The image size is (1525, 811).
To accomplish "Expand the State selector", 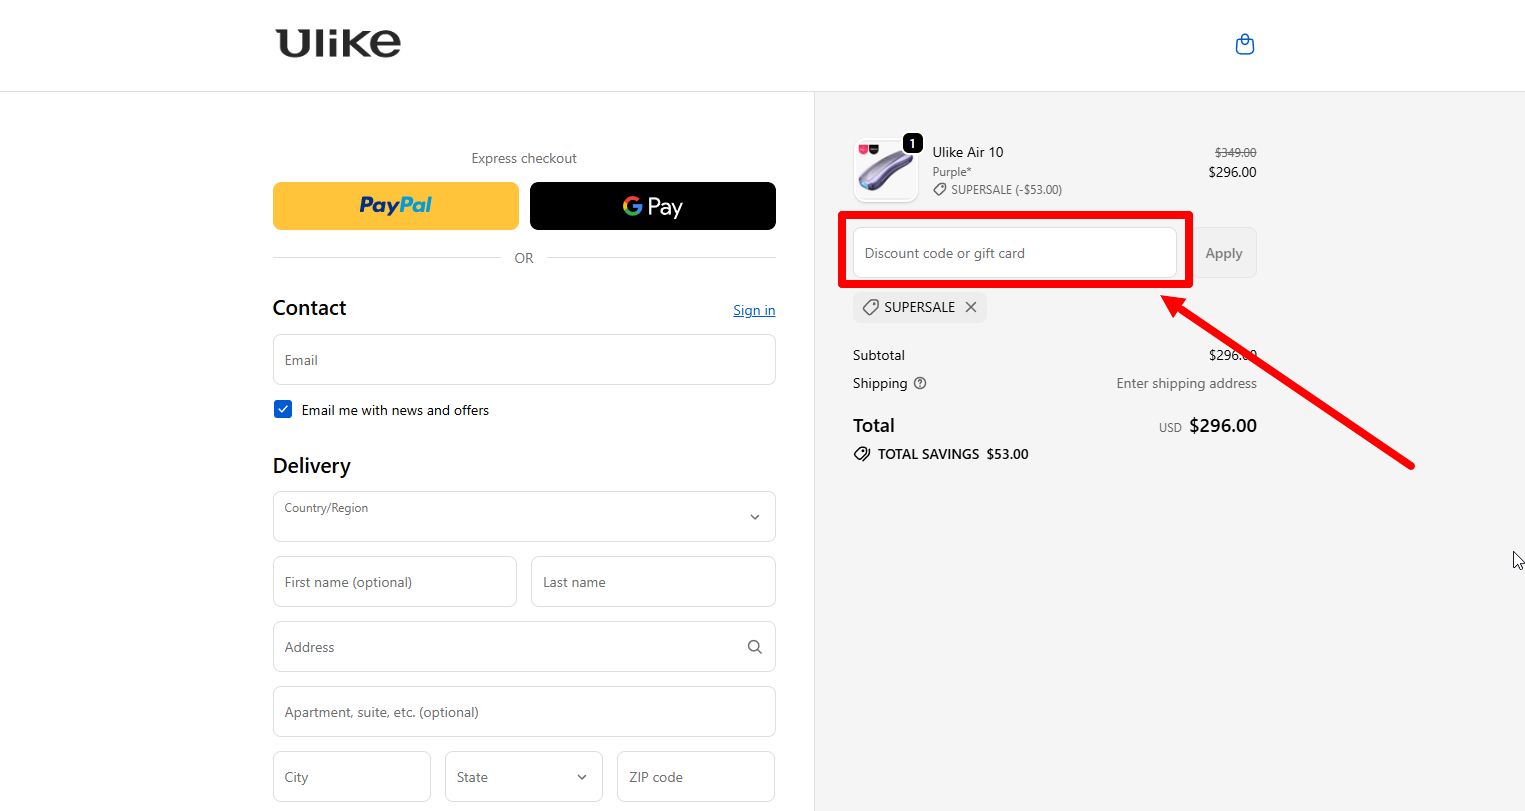I will 524,776.
